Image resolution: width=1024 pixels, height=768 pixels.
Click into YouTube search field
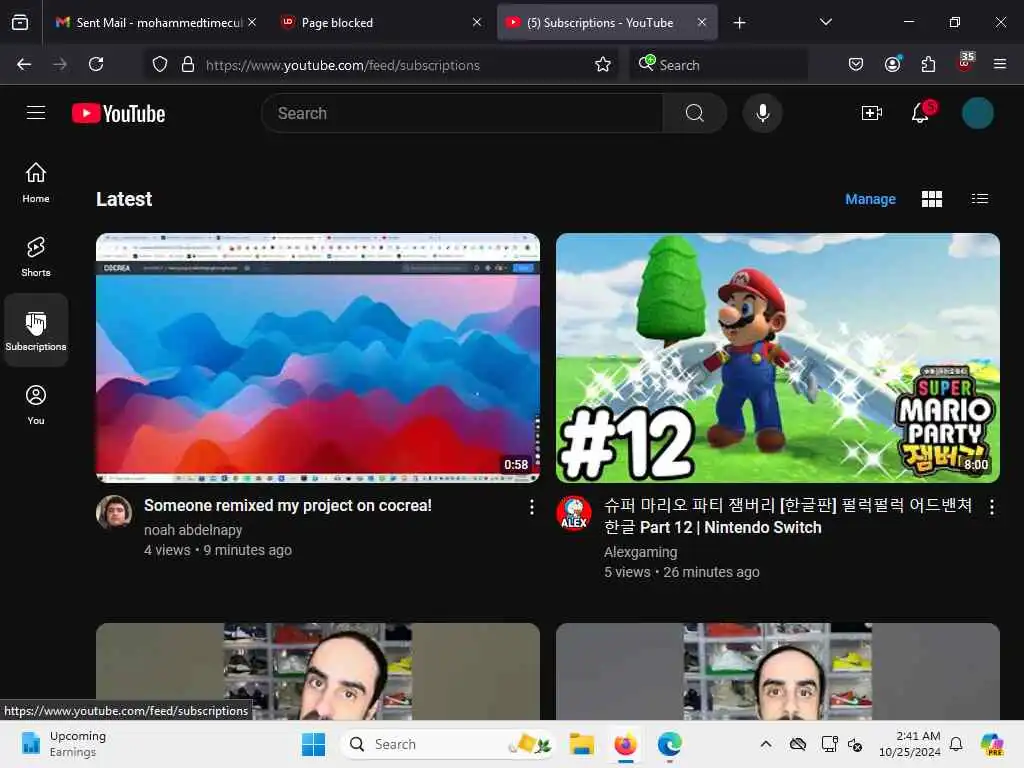point(462,113)
